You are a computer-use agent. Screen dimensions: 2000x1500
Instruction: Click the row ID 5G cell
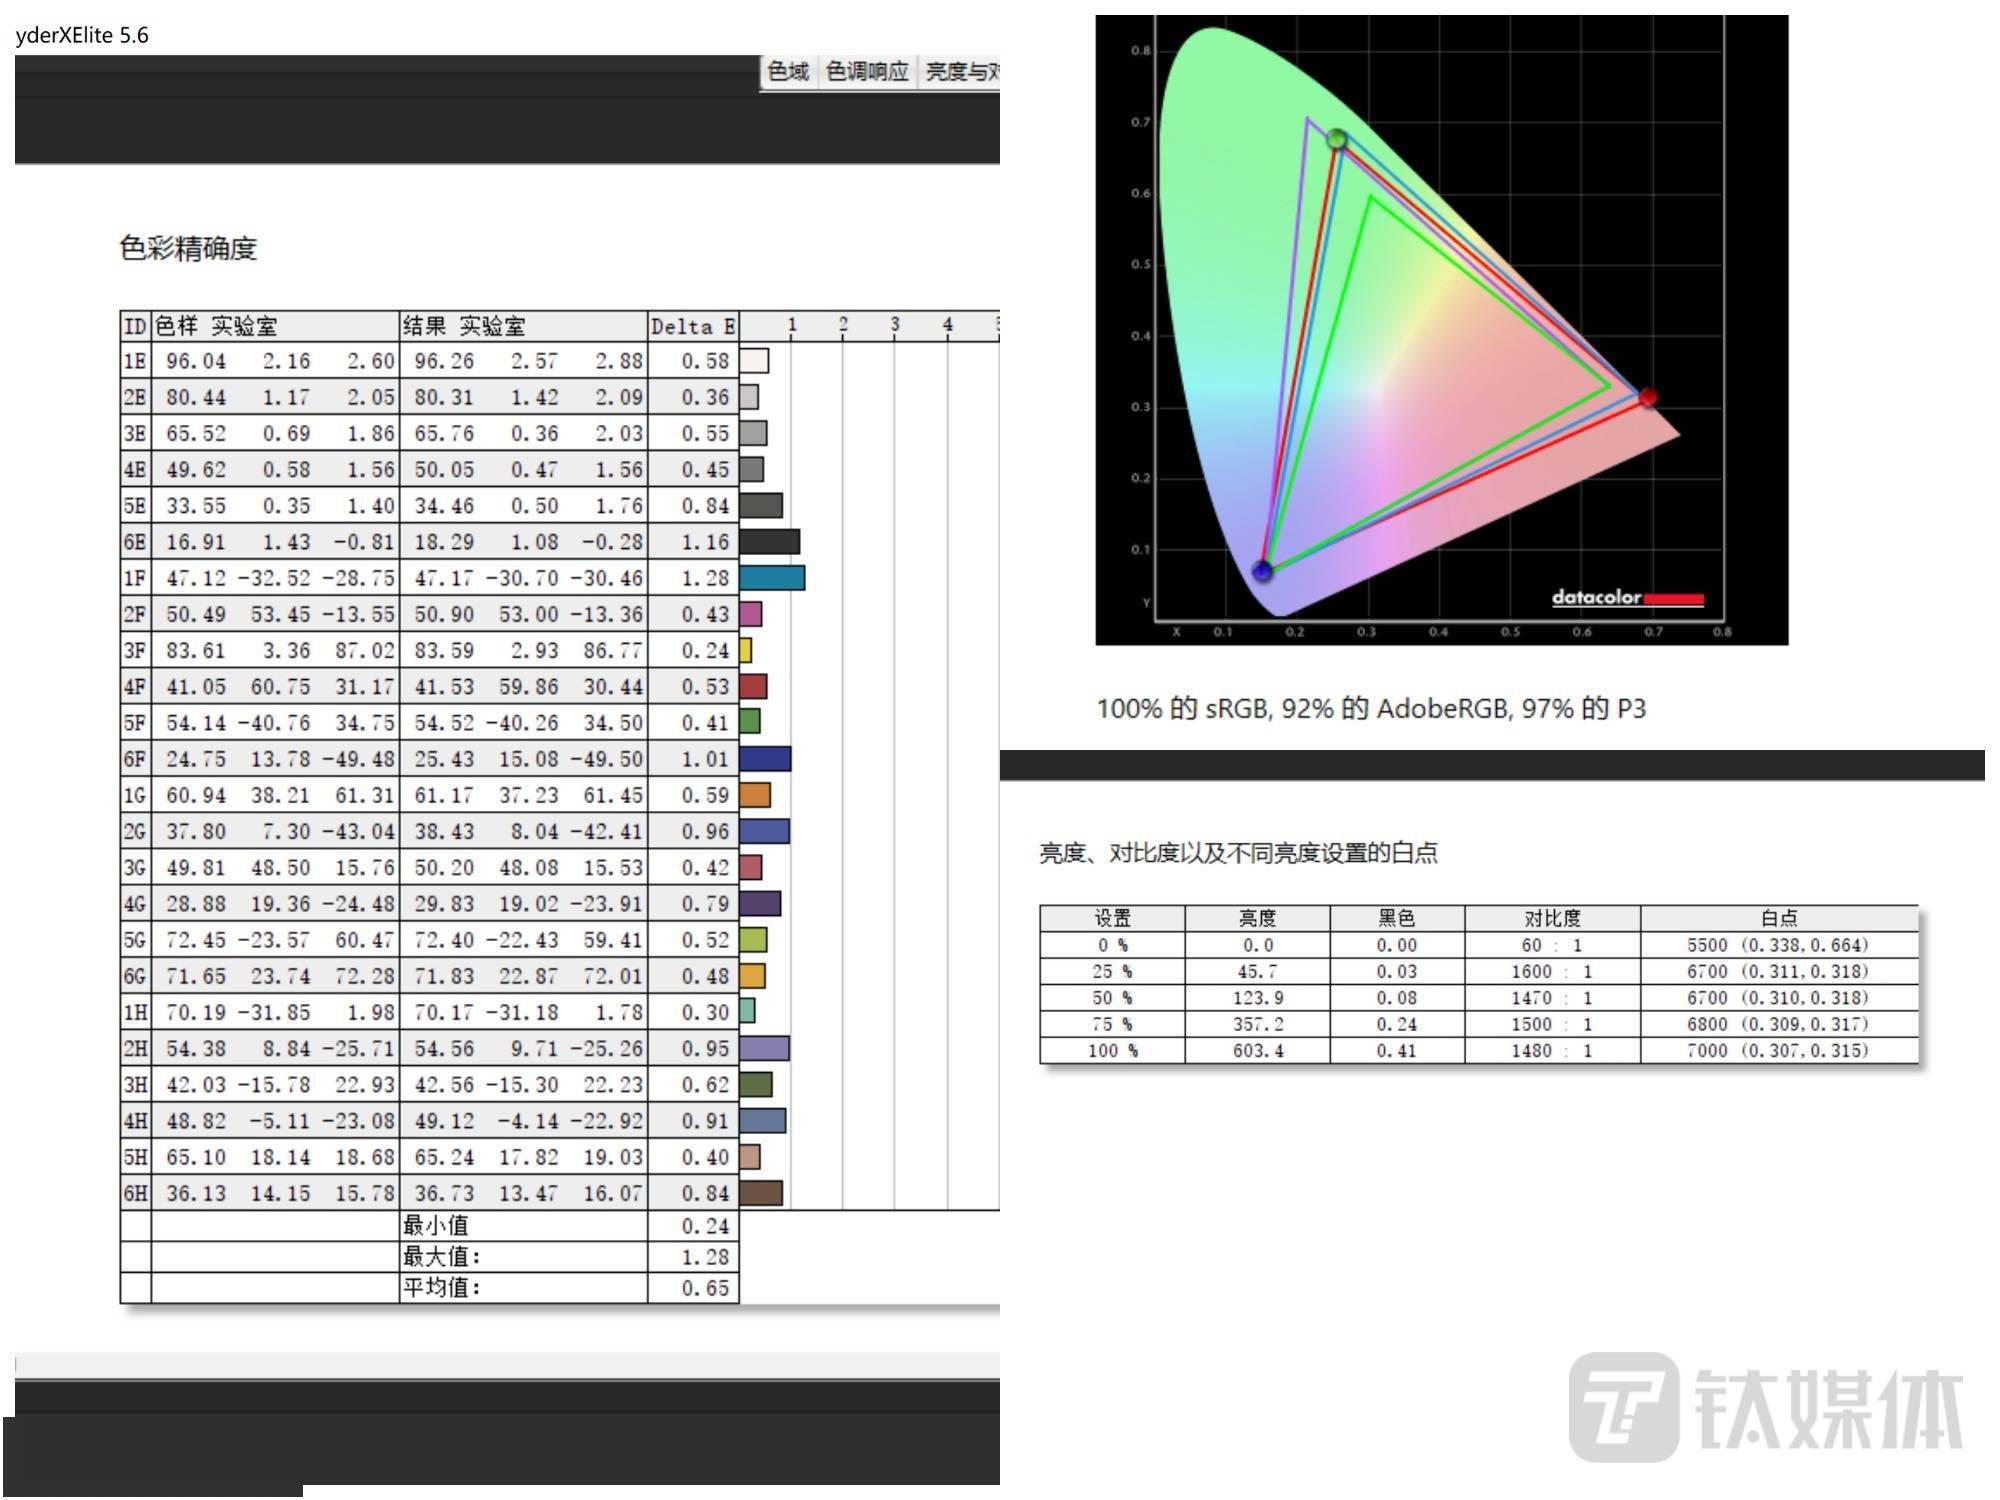[135, 940]
